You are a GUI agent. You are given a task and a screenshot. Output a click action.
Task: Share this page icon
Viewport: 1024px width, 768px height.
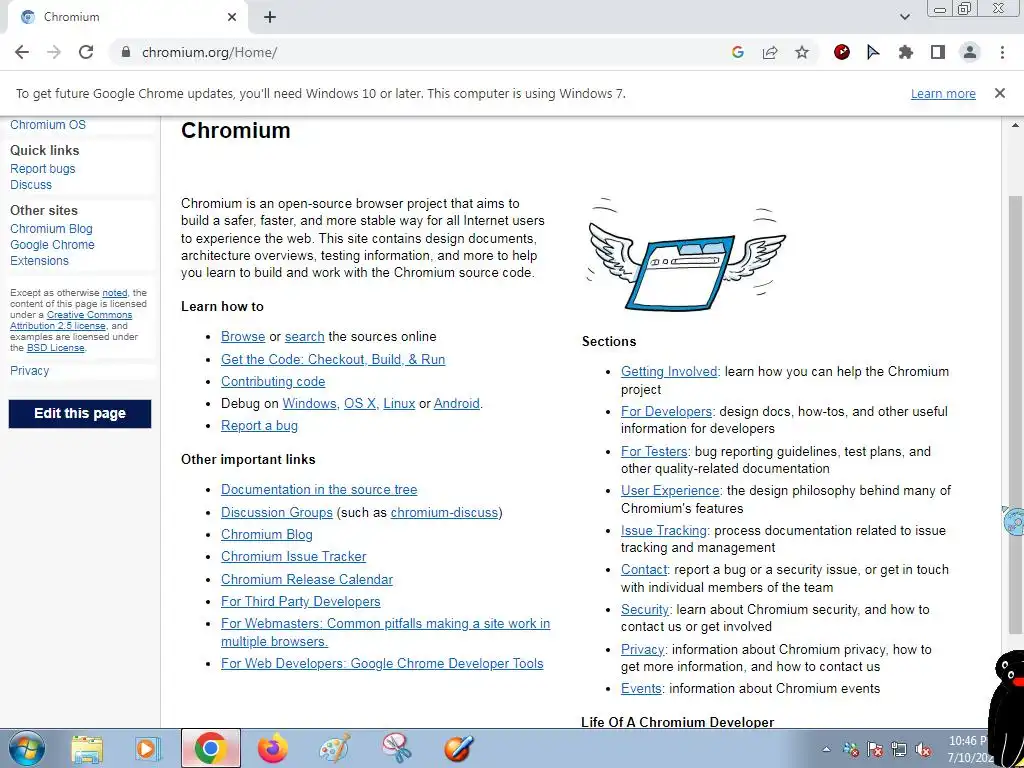[x=770, y=52]
